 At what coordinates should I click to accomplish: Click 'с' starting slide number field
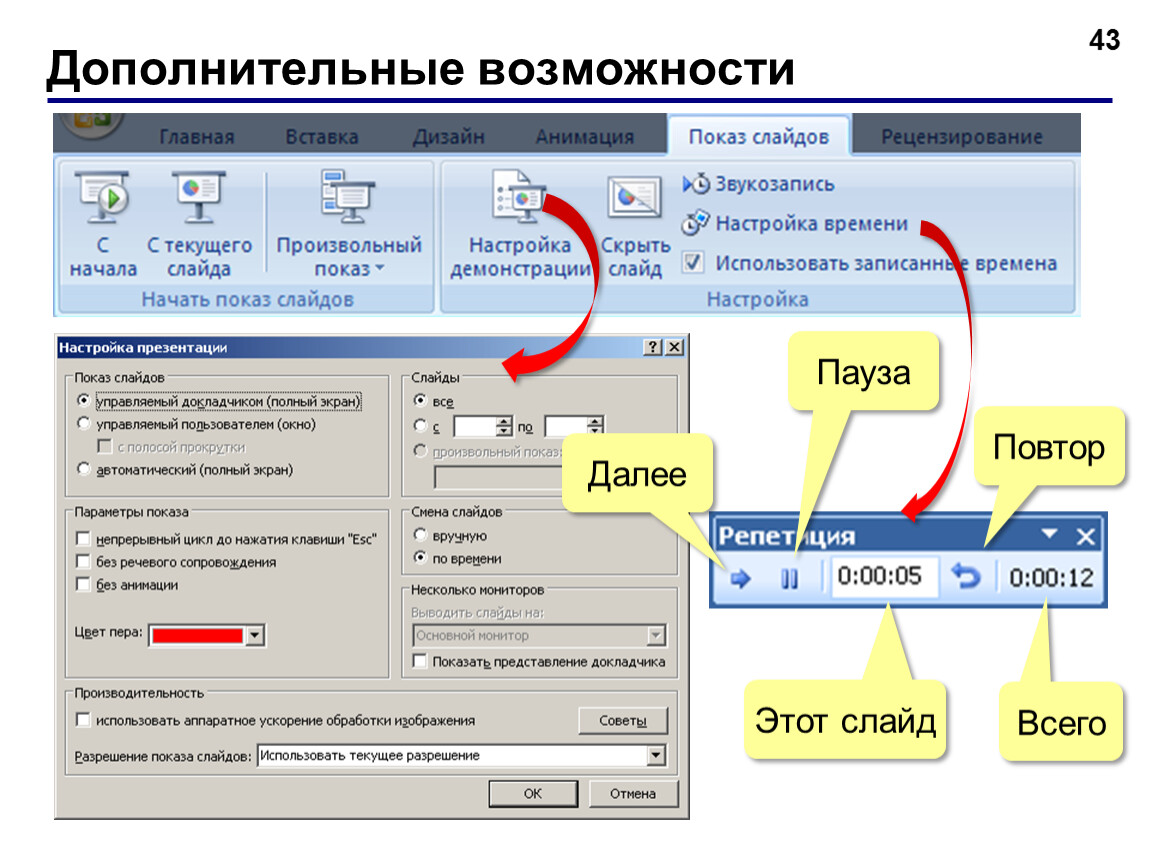[x=475, y=425]
